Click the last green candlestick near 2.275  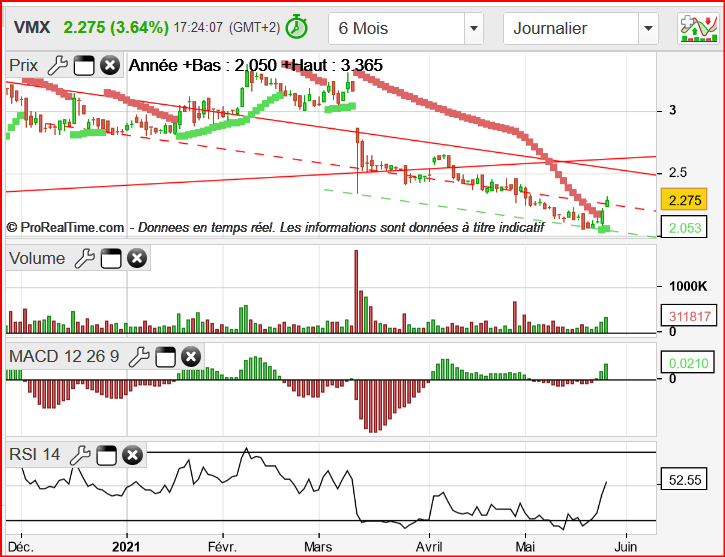[607, 202]
